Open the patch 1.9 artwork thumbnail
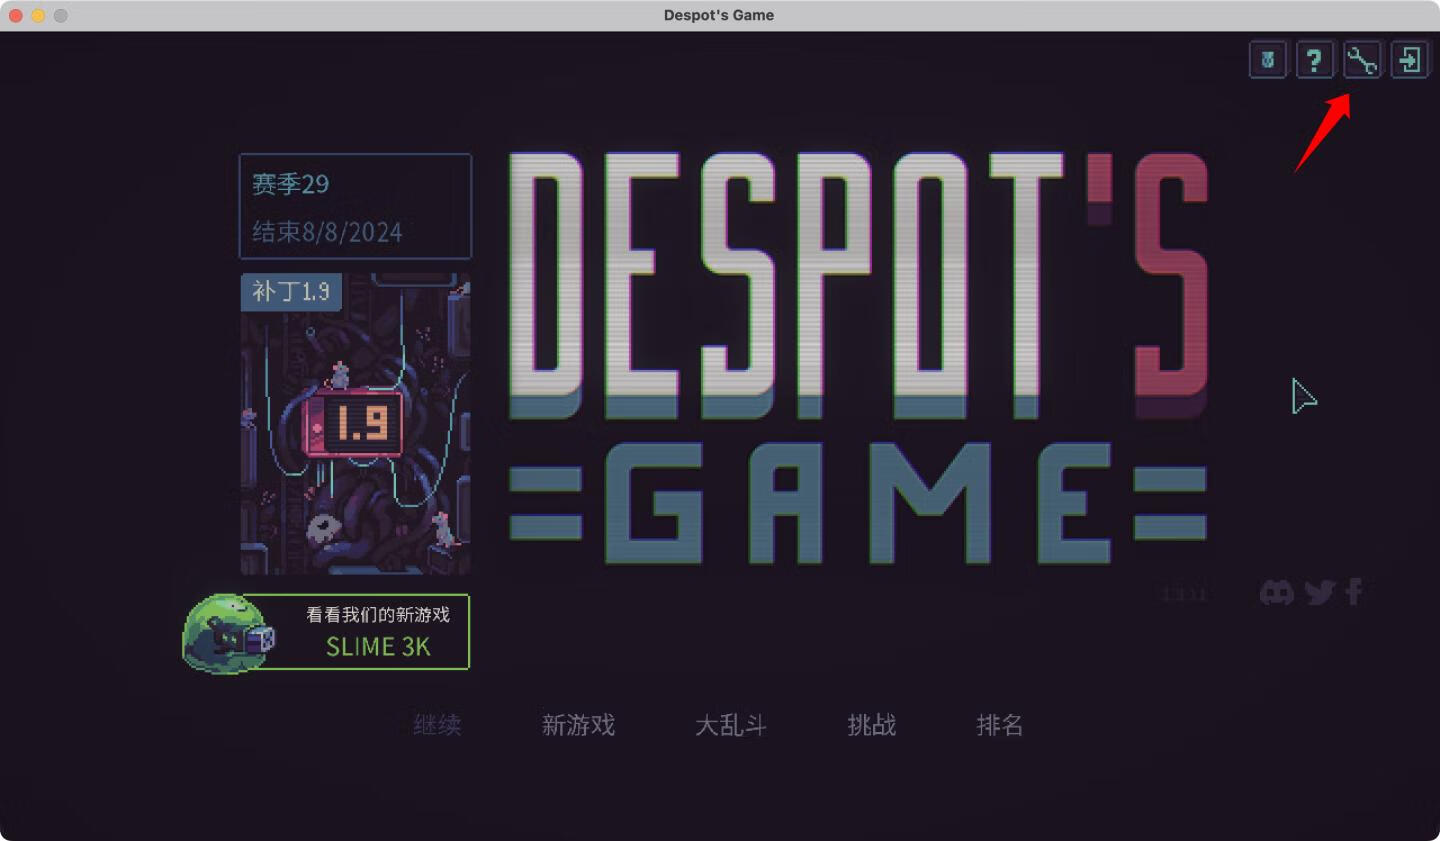The width and height of the screenshot is (1440, 841). point(355,440)
